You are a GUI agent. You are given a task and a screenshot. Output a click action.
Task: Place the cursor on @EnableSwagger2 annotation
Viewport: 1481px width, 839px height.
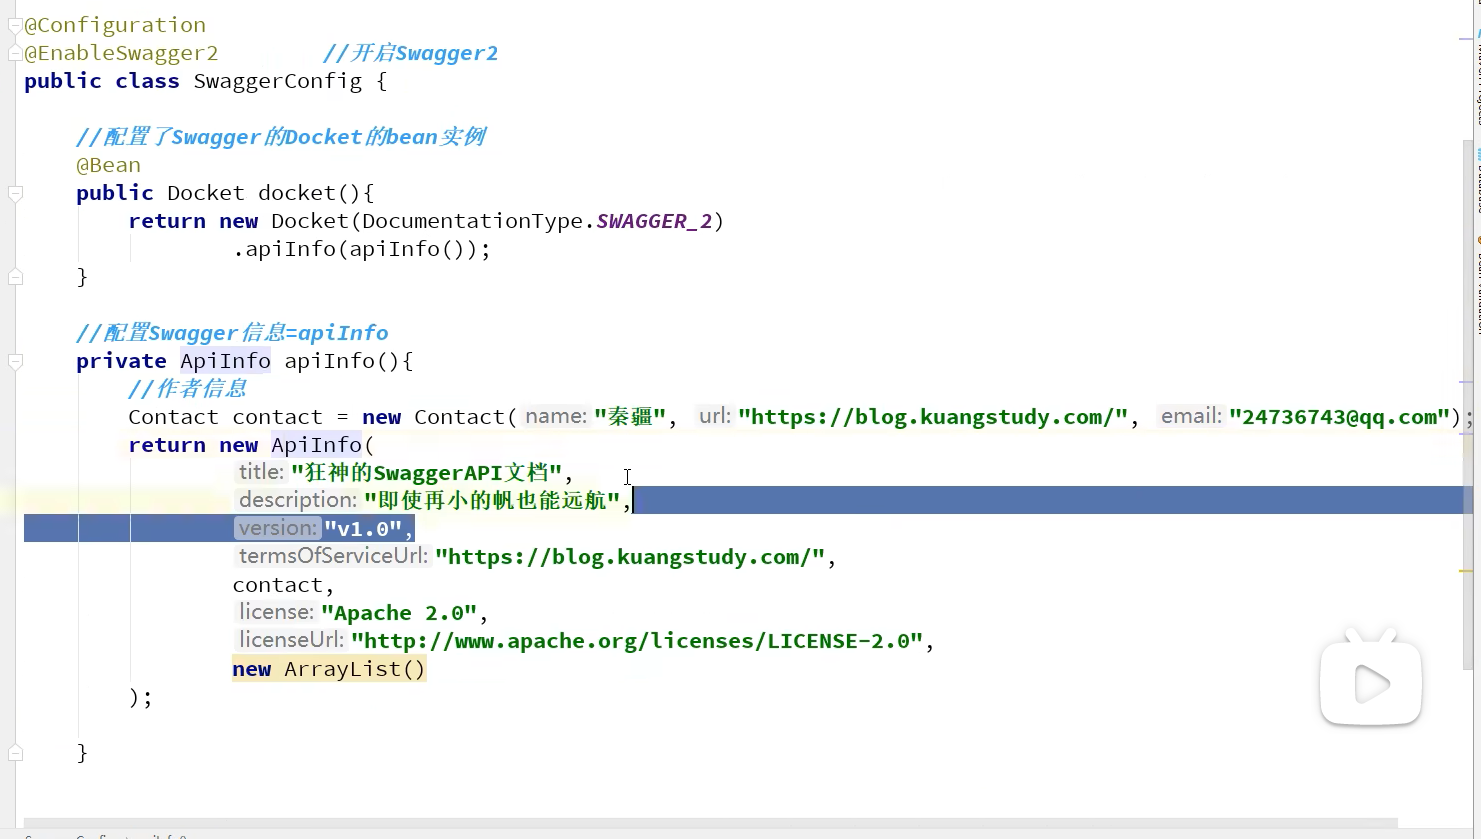pyautogui.click(x=121, y=53)
